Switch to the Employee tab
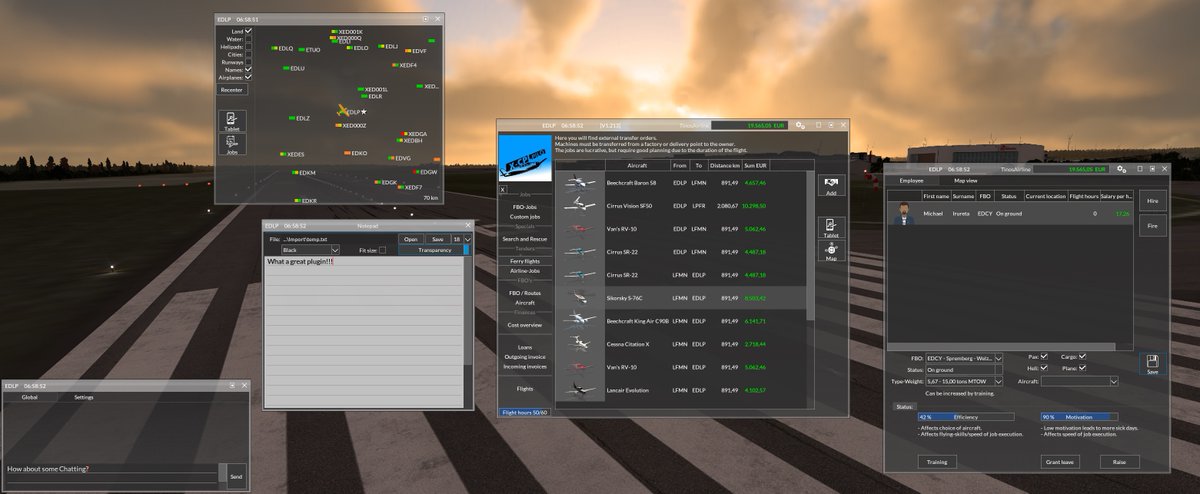 (x=911, y=181)
